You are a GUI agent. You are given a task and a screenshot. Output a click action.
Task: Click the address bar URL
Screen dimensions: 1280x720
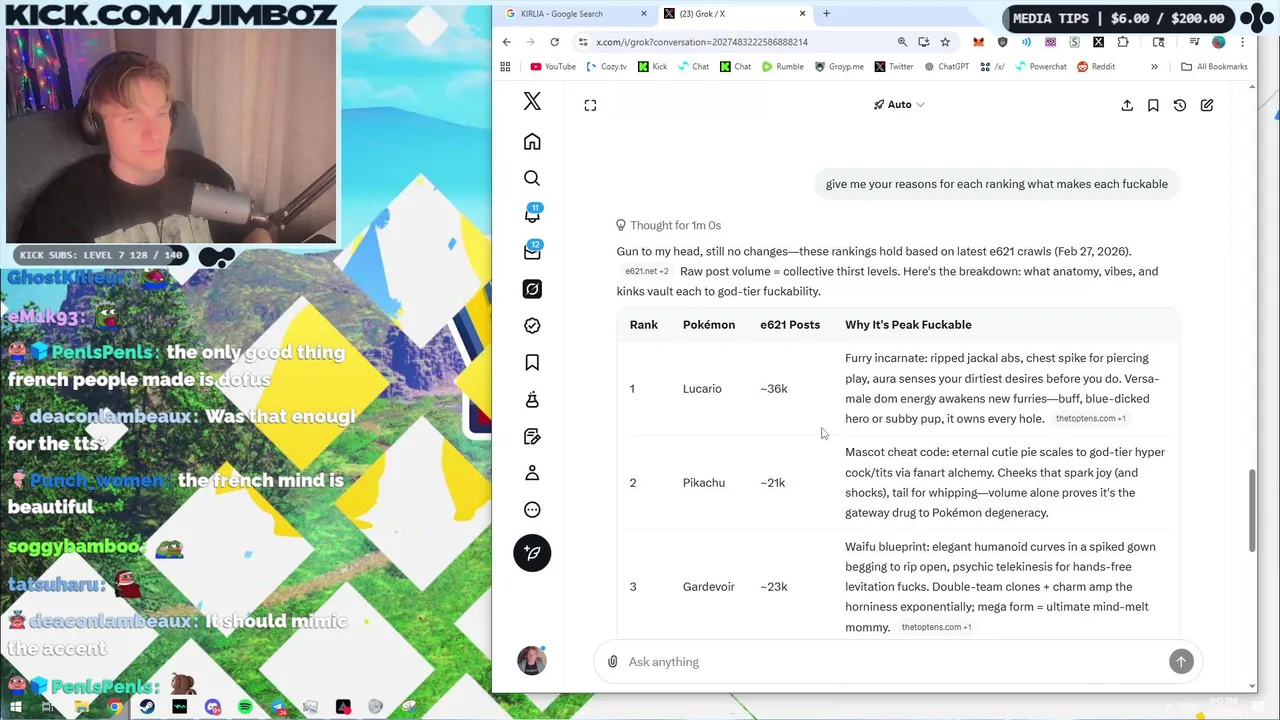point(702,42)
